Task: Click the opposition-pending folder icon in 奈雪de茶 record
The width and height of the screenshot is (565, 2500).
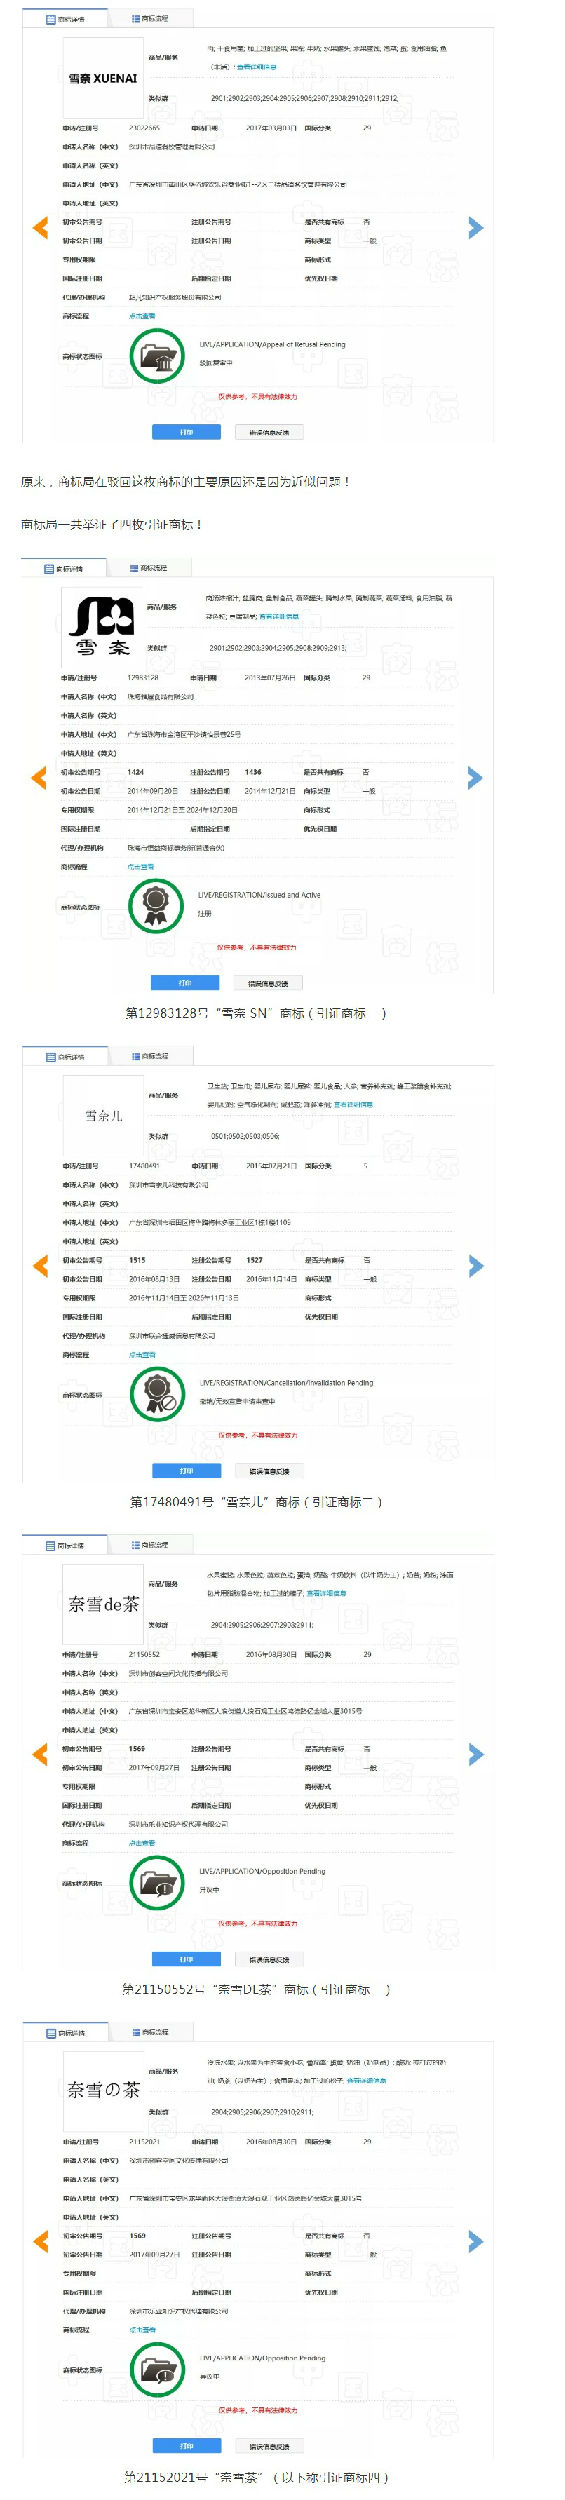Action: pyautogui.click(x=158, y=1881)
